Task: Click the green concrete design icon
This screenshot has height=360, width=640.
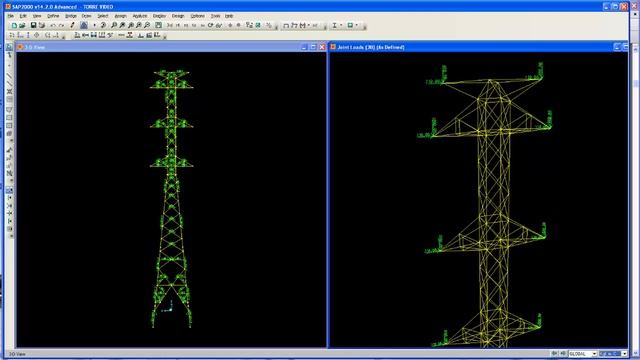Action: tap(350, 25)
